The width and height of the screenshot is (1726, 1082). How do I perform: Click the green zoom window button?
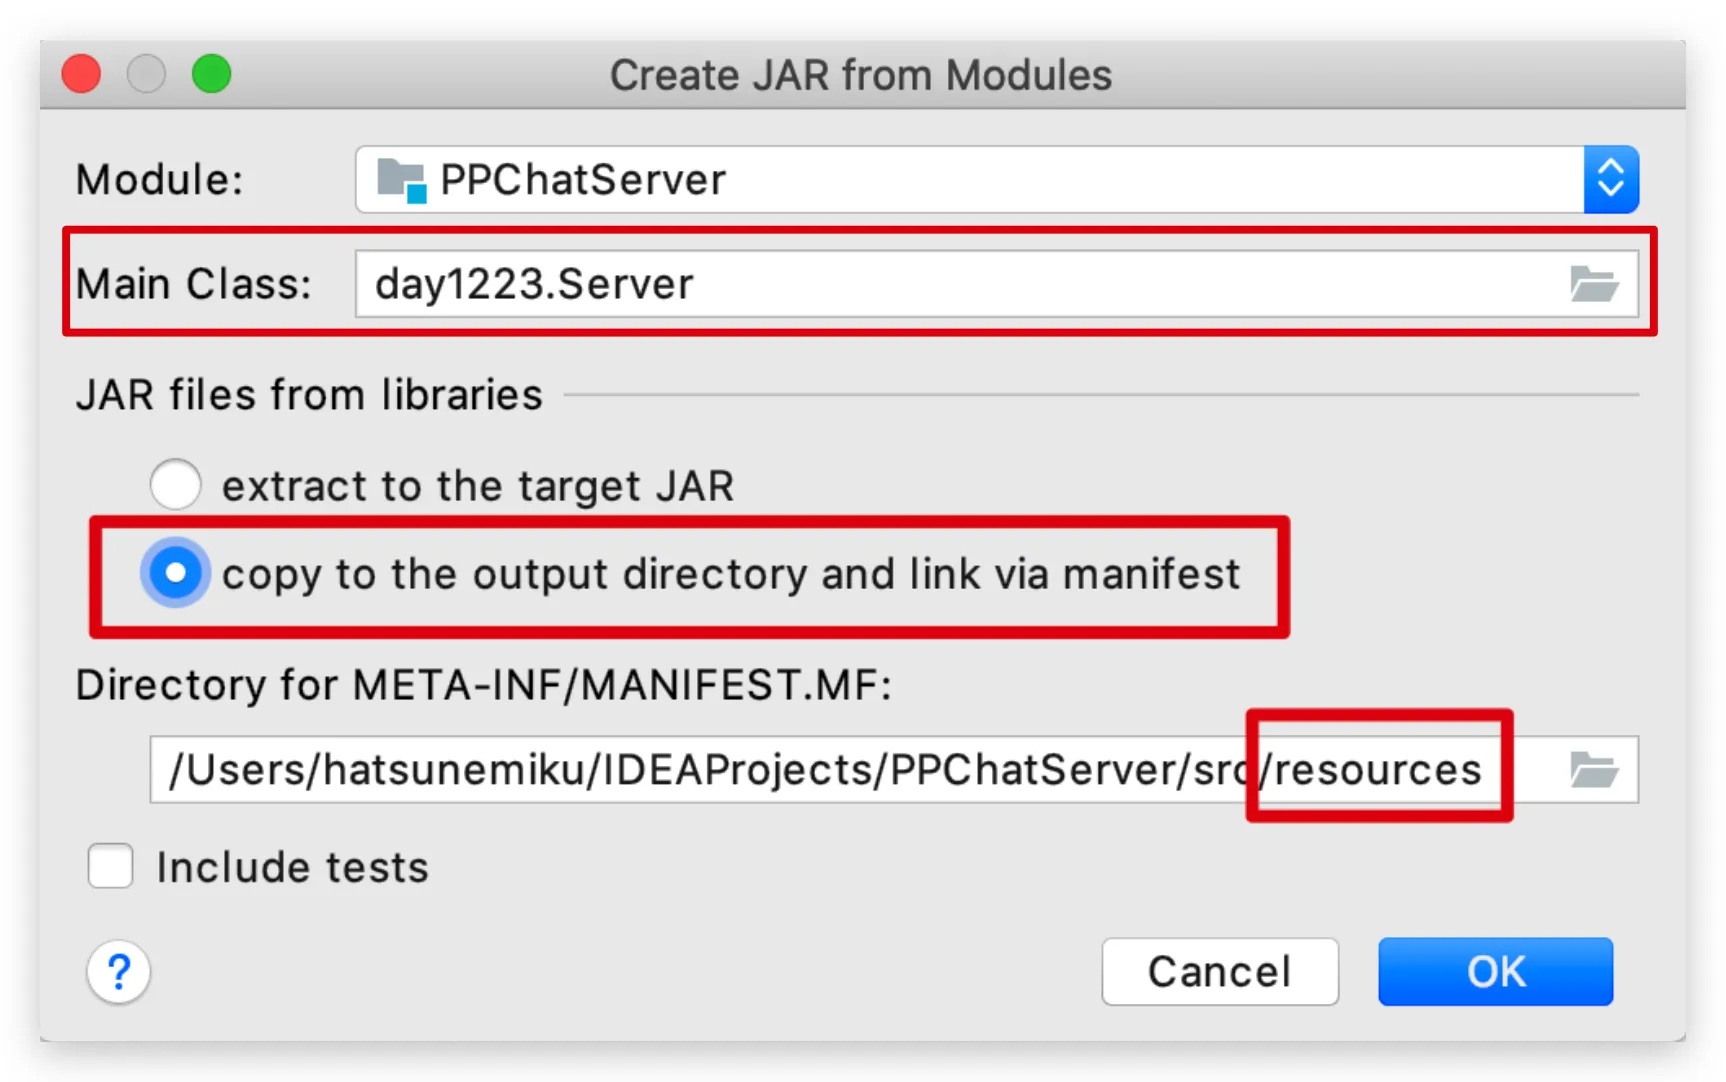(212, 74)
